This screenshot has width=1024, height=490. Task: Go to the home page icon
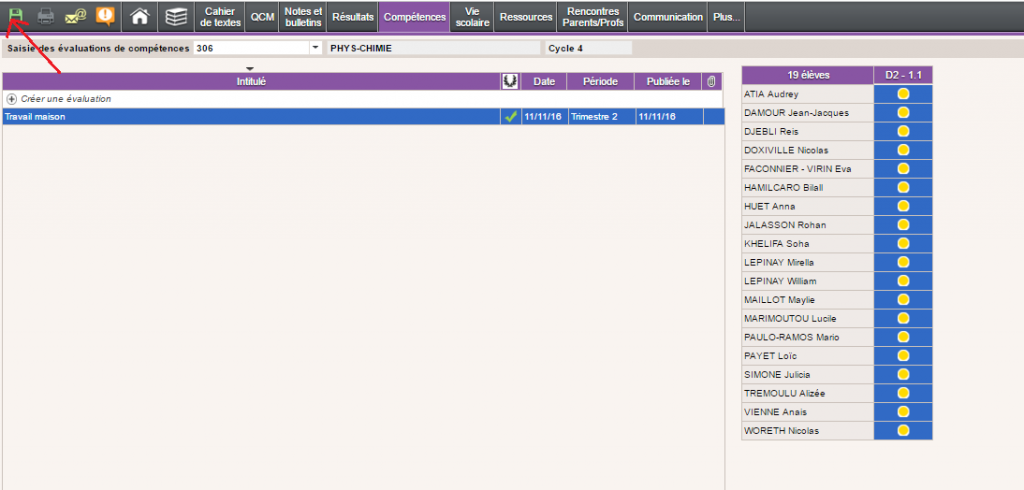(x=140, y=17)
